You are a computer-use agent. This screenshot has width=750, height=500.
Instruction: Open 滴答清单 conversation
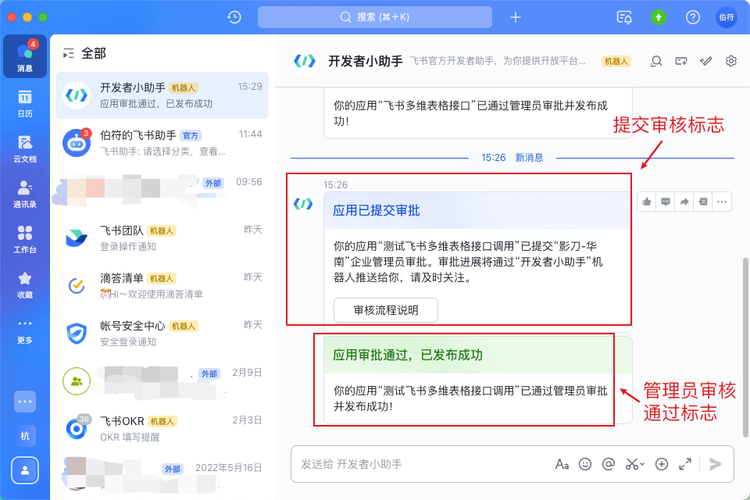coord(162,286)
